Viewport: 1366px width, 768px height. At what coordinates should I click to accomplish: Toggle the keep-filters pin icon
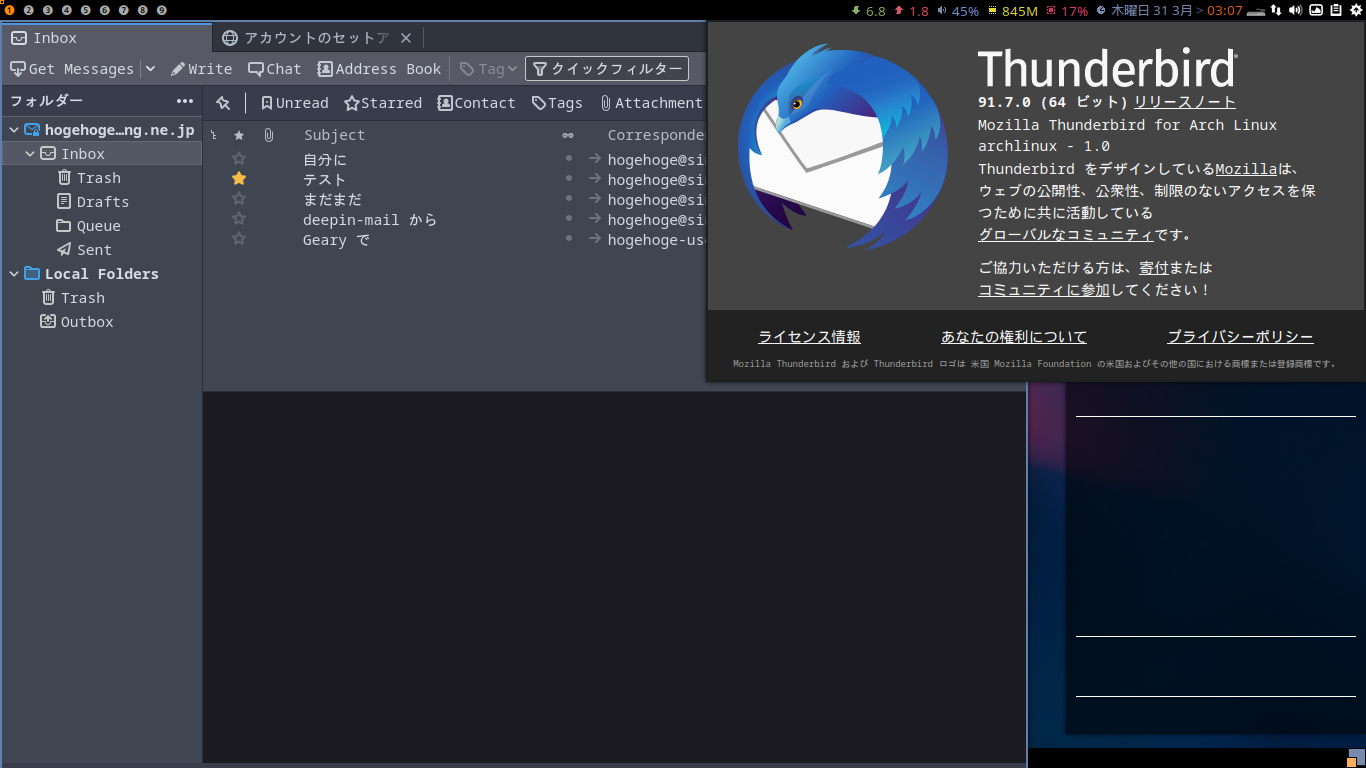tap(223, 103)
